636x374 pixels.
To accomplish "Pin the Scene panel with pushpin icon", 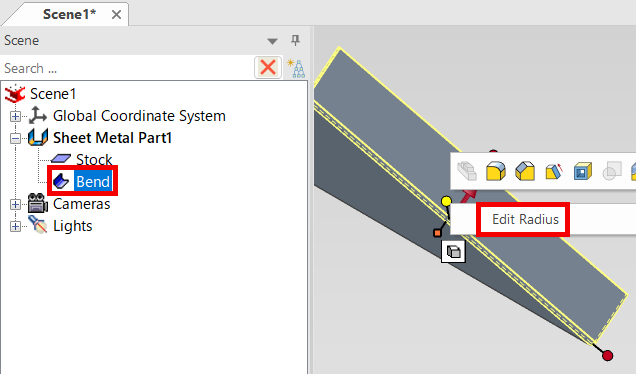I will [x=295, y=40].
